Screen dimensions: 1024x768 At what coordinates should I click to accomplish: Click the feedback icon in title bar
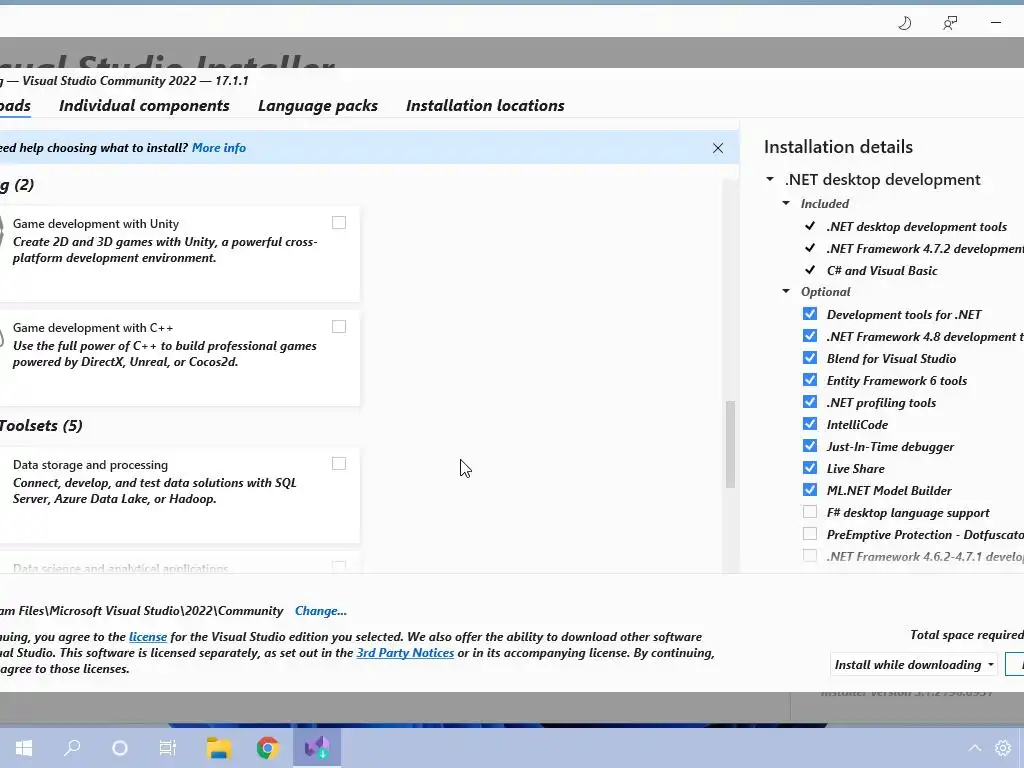950,24
